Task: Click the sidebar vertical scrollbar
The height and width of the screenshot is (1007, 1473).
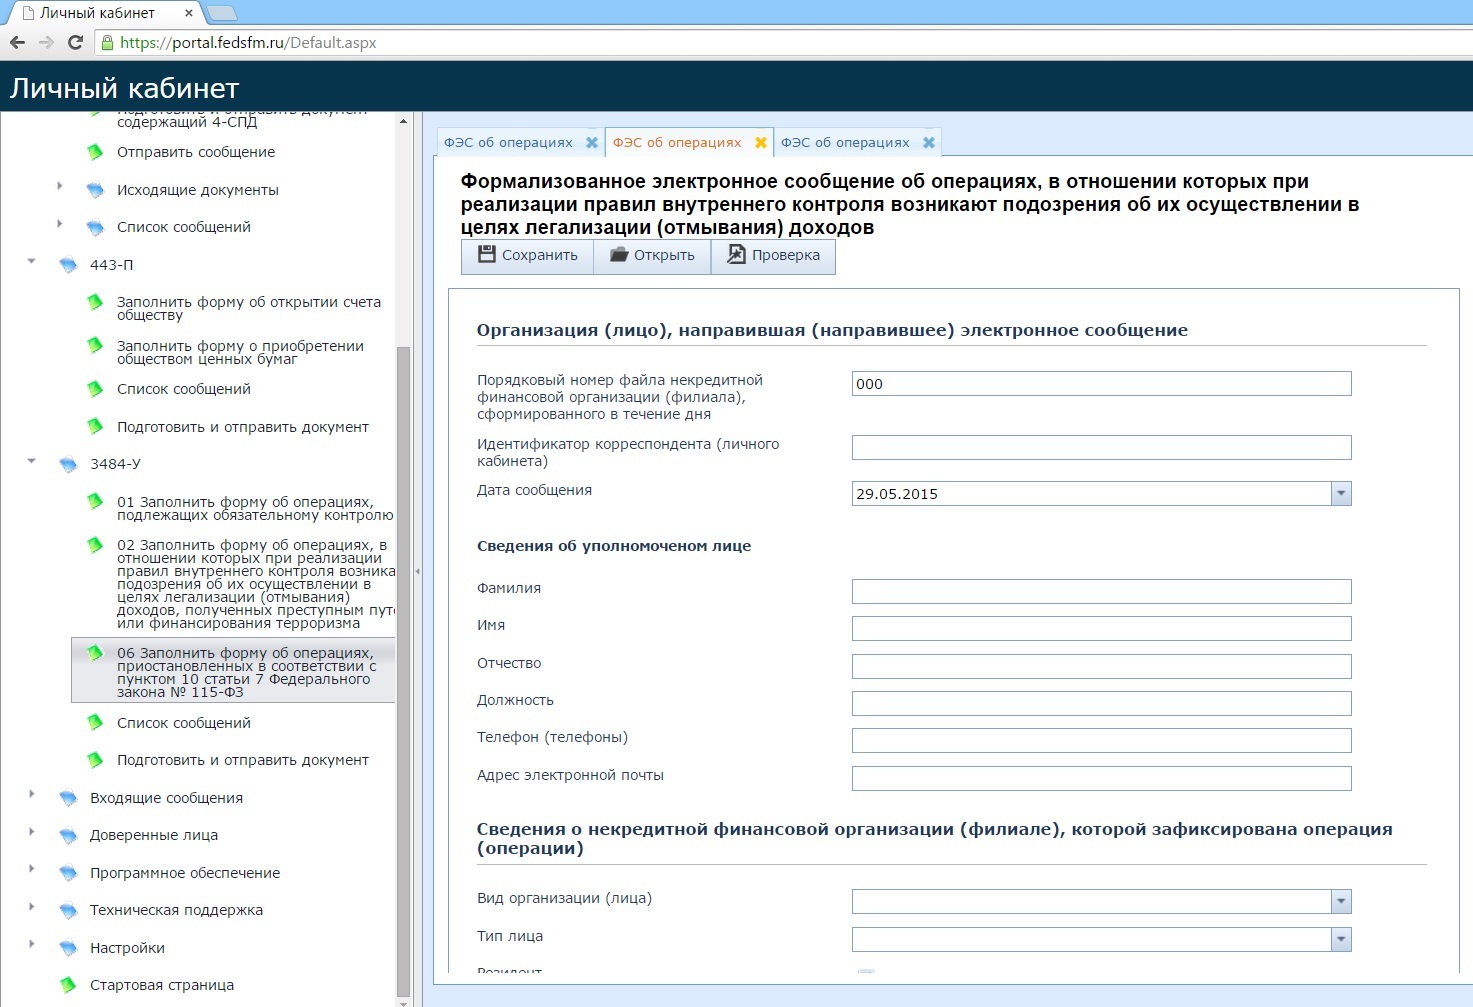Action: click(403, 670)
